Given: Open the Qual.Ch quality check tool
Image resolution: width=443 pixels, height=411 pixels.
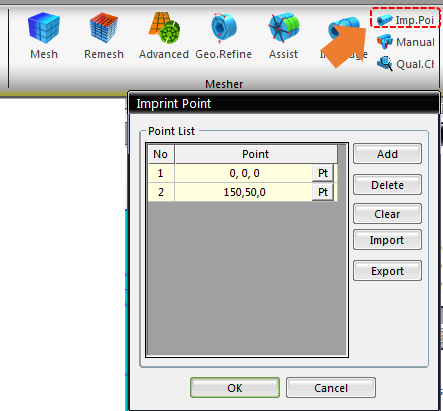Looking at the screenshot, I should click(405, 63).
